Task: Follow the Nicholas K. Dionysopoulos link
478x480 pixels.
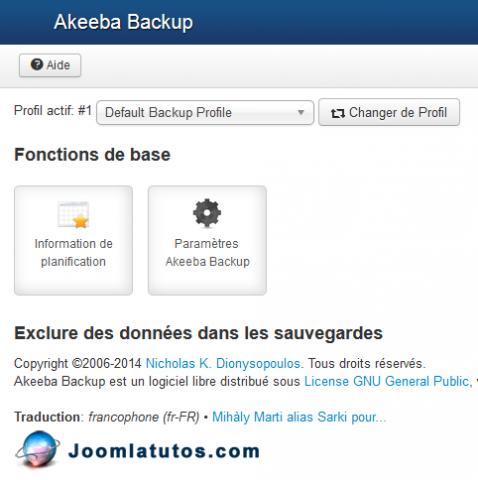Action: pyautogui.click(x=224, y=363)
